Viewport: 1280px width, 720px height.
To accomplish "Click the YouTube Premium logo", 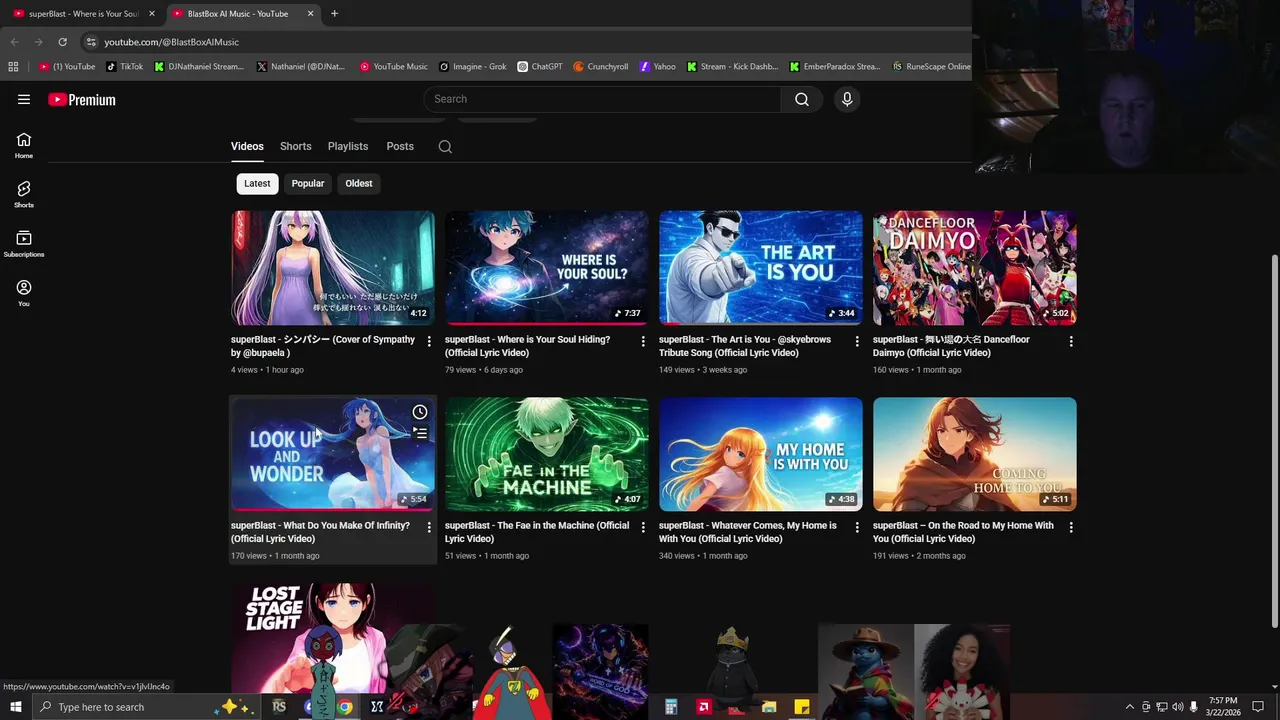I will tap(82, 99).
